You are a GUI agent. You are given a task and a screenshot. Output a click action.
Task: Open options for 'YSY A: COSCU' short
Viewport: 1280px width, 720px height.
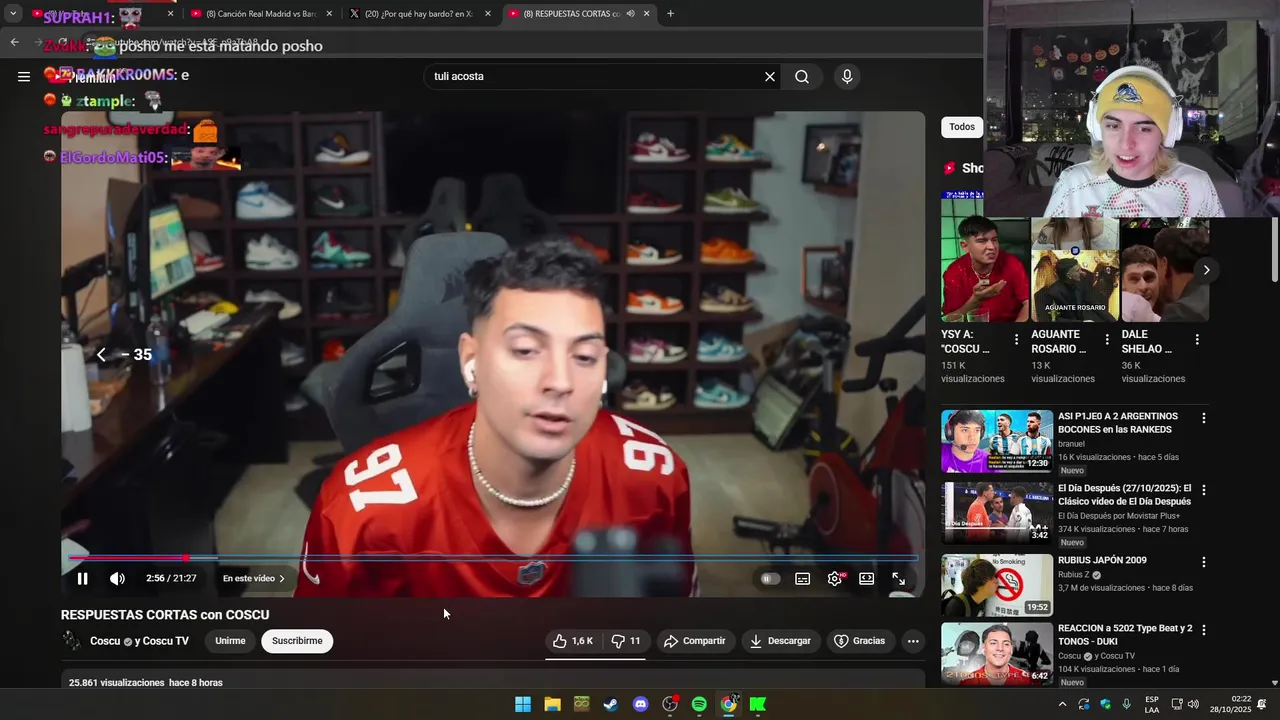[x=1017, y=340]
